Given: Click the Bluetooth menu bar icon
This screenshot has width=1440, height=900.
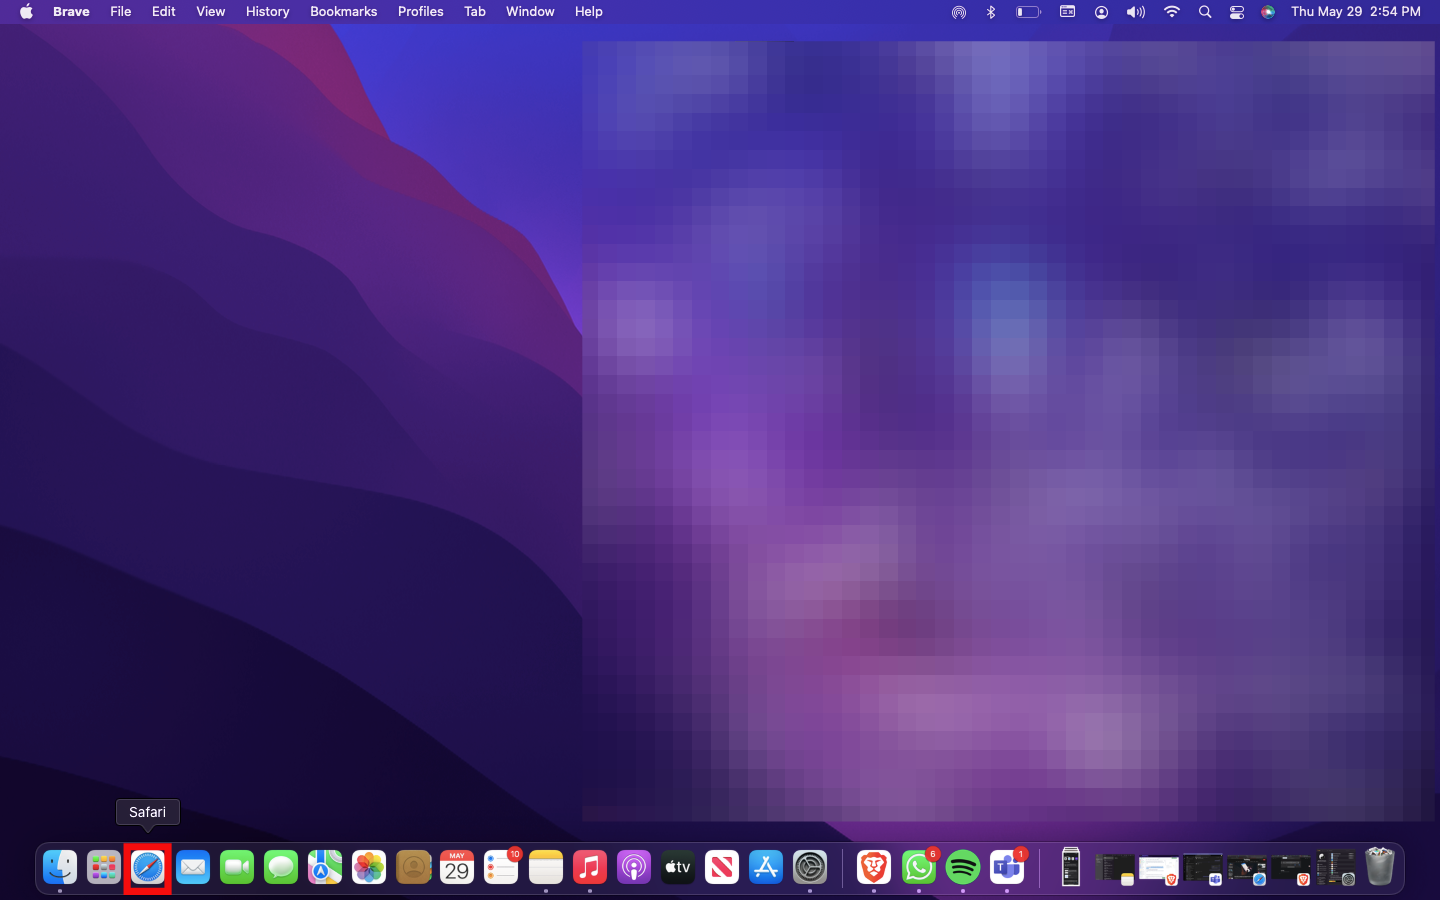Looking at the screenshot, I should coord(991,12).
